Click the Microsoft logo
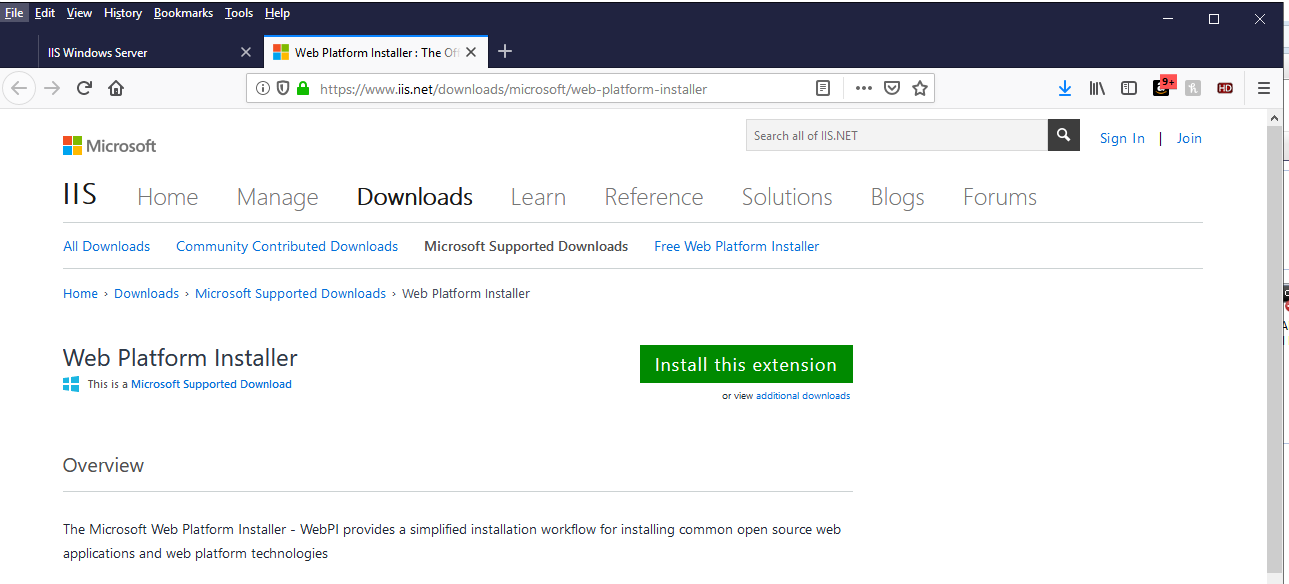1289x584 pixels. (110, 146)
